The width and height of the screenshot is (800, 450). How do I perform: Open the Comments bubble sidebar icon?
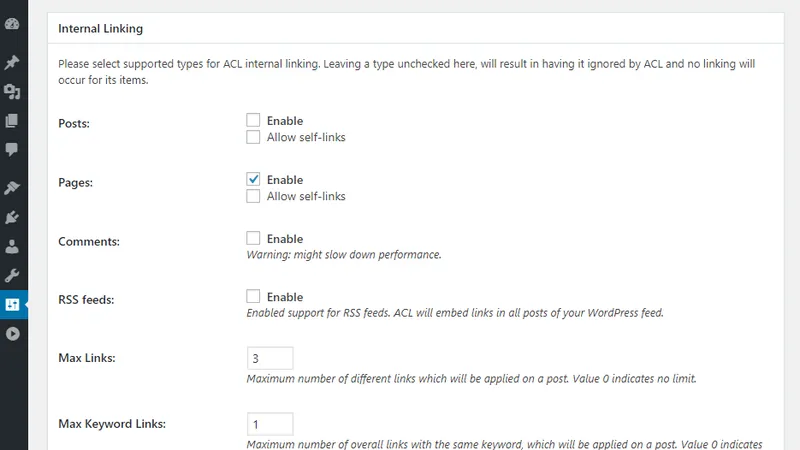(x=12, y=149)
